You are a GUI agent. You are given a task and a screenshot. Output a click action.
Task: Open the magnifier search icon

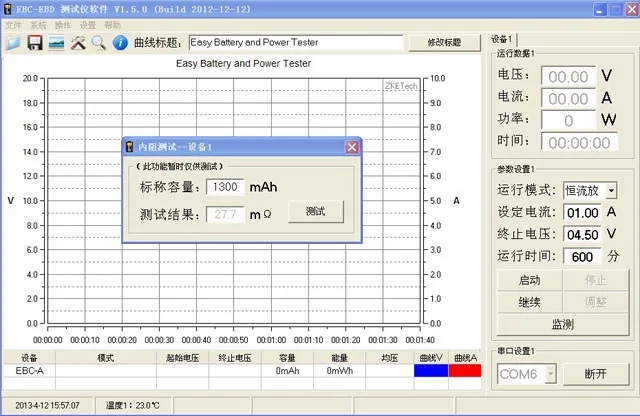99,42
